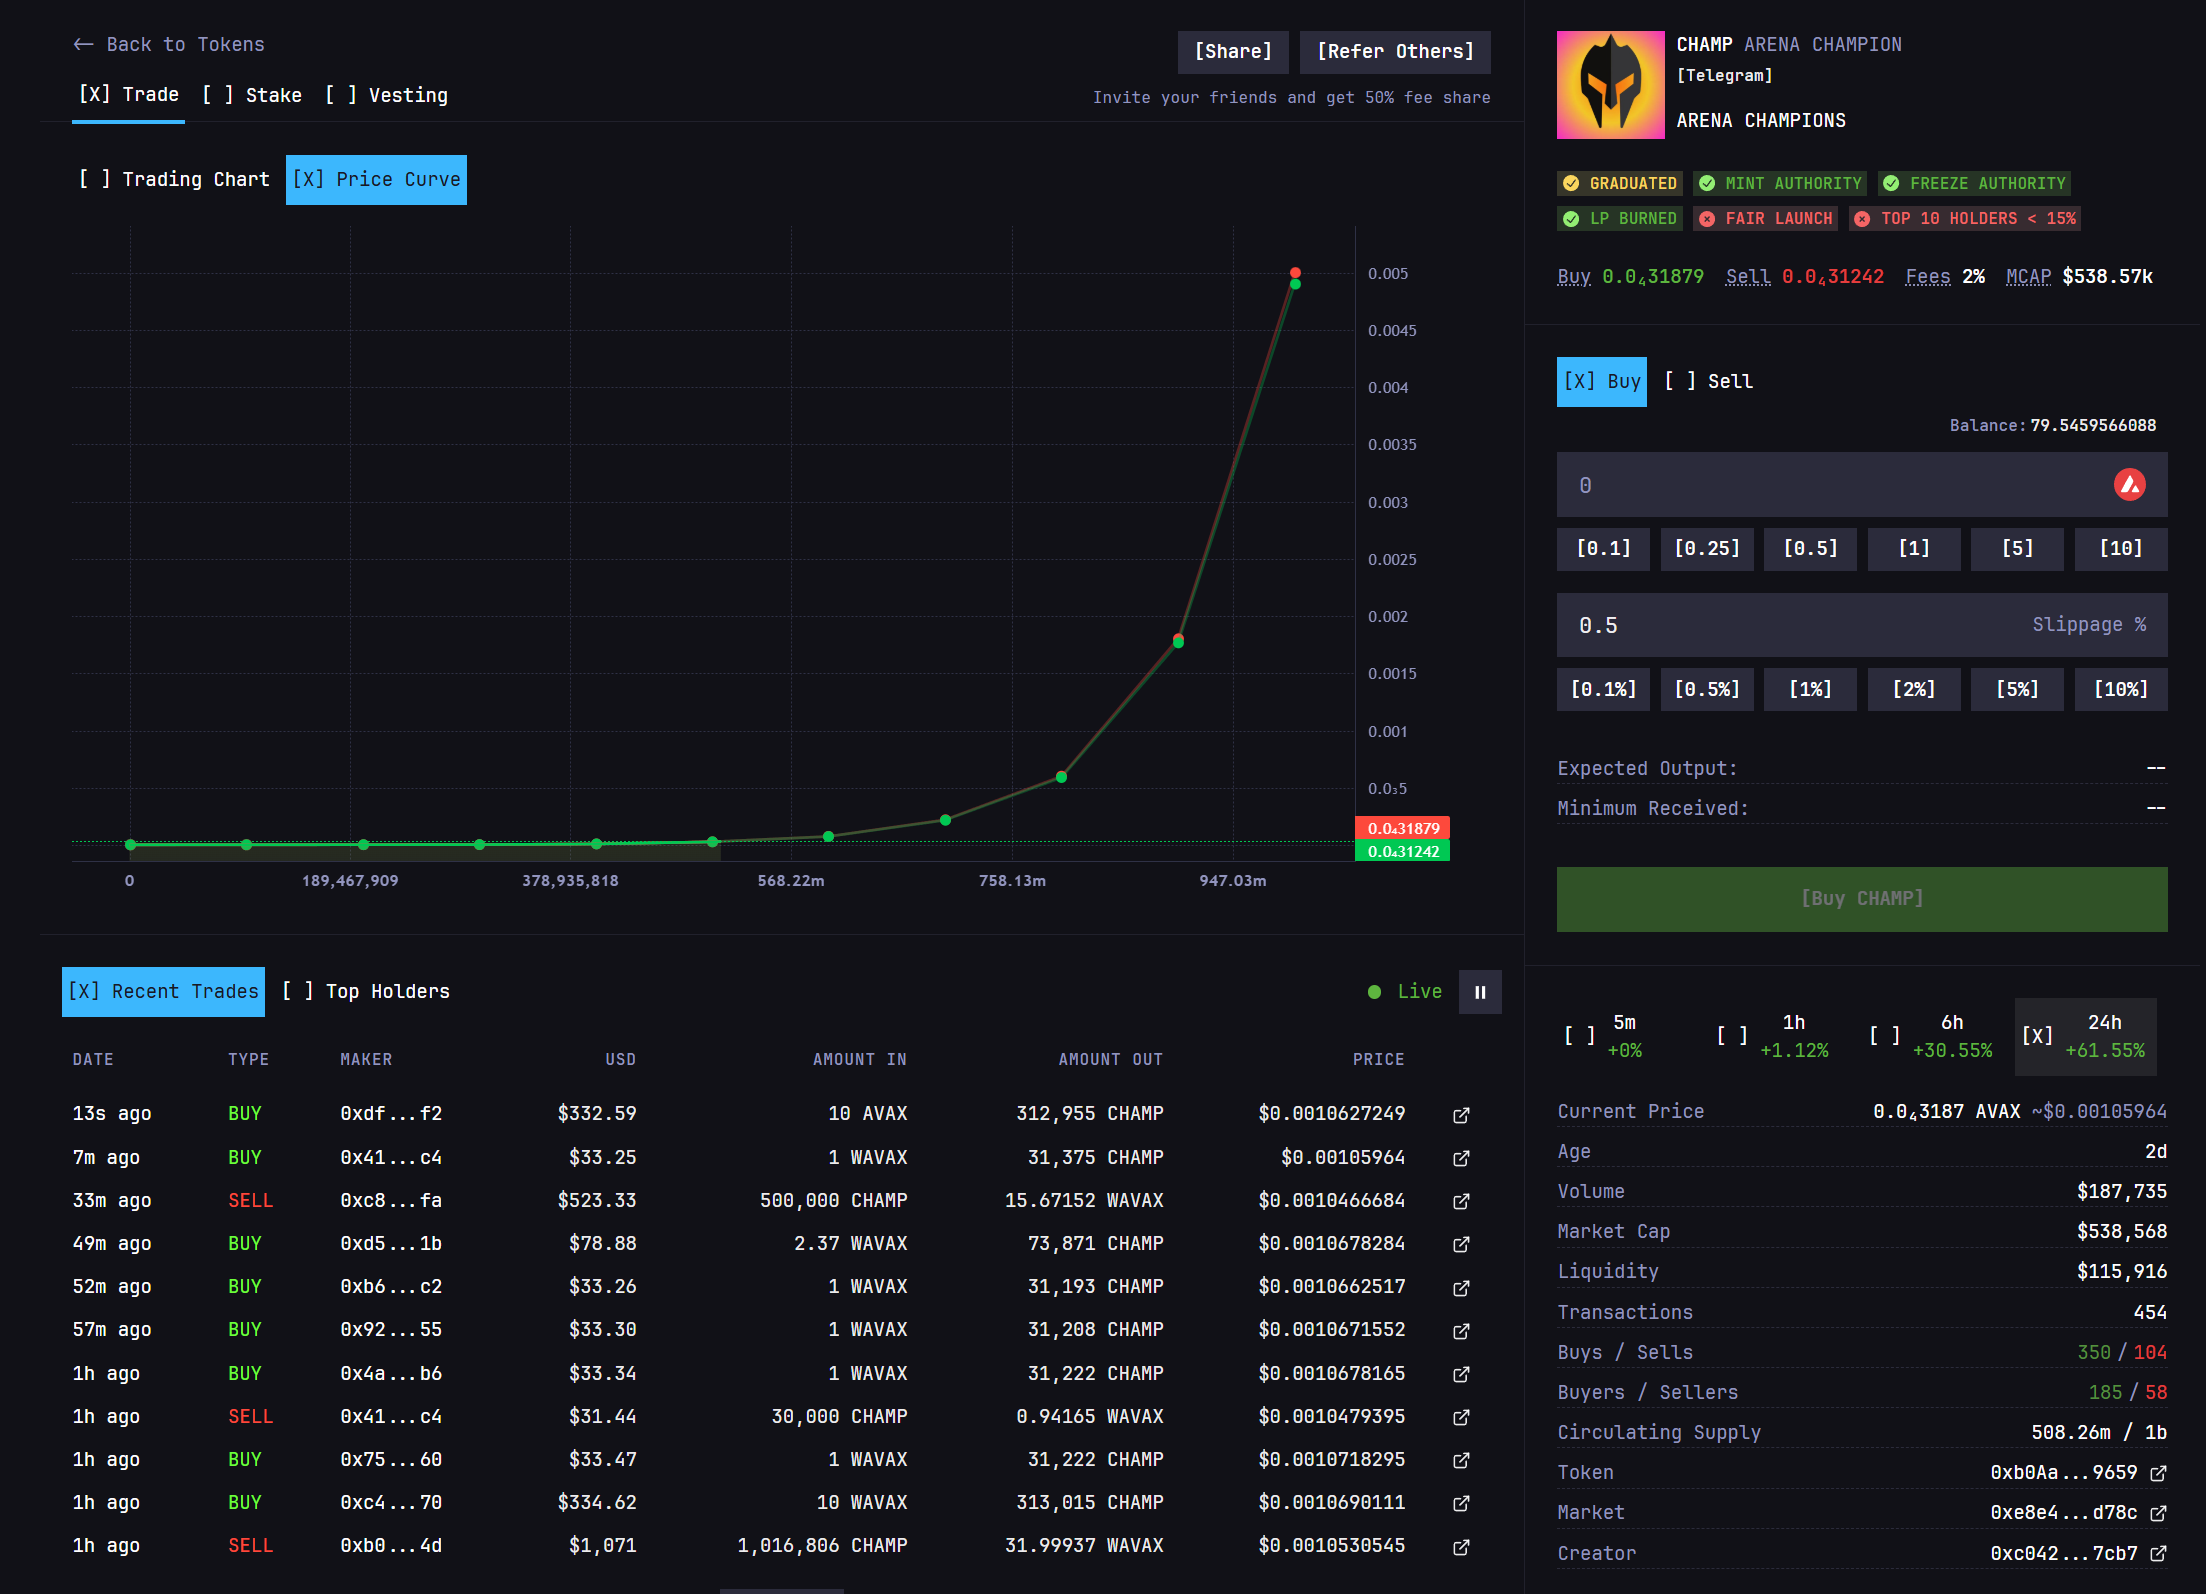This screenshot has height=1594, width=2206.
Task: Pause the live trades feed
Action: click(1480, 992)
